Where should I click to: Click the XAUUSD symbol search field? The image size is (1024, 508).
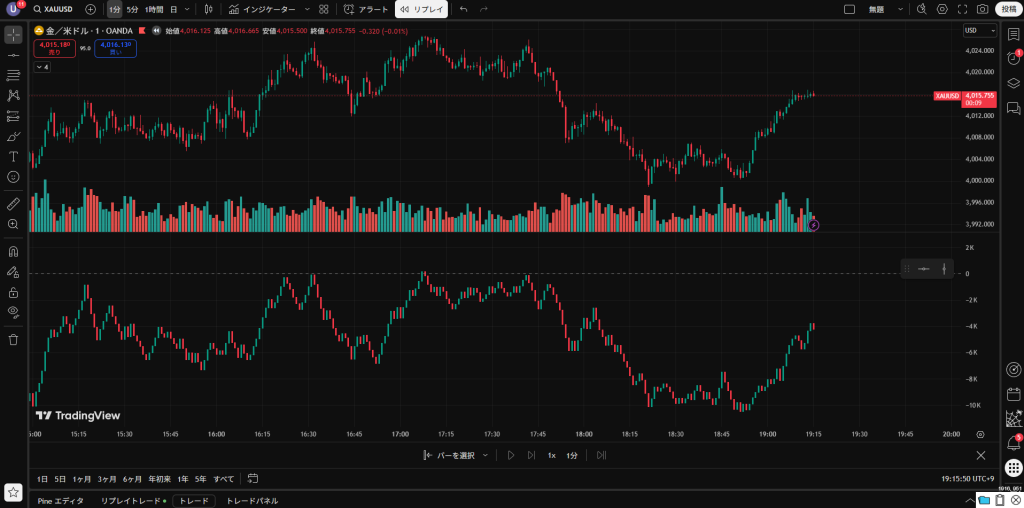56,9
